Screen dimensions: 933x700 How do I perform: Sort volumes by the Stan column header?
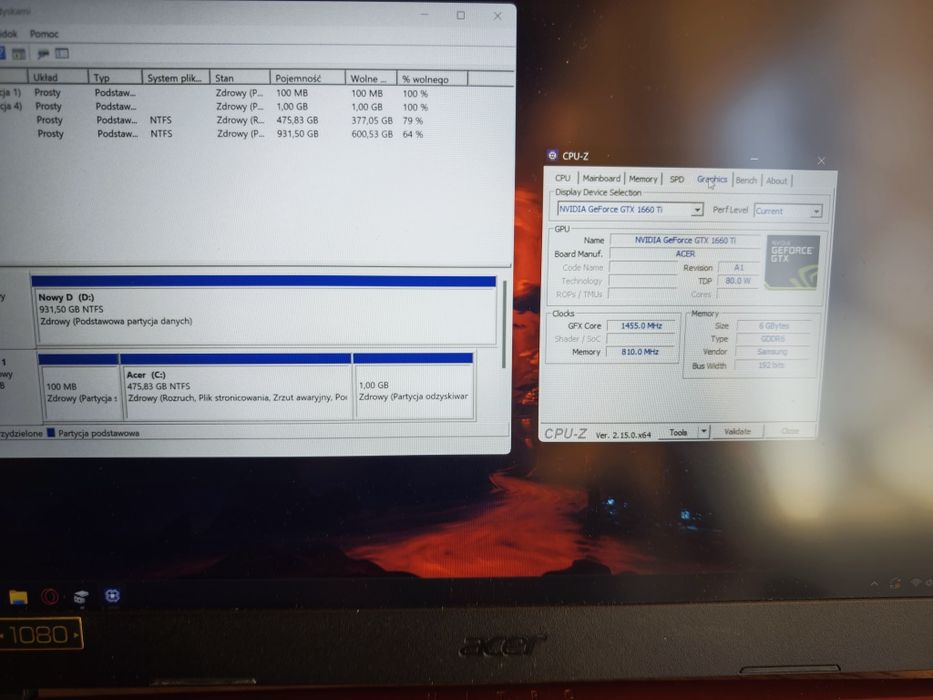[240, 78]
